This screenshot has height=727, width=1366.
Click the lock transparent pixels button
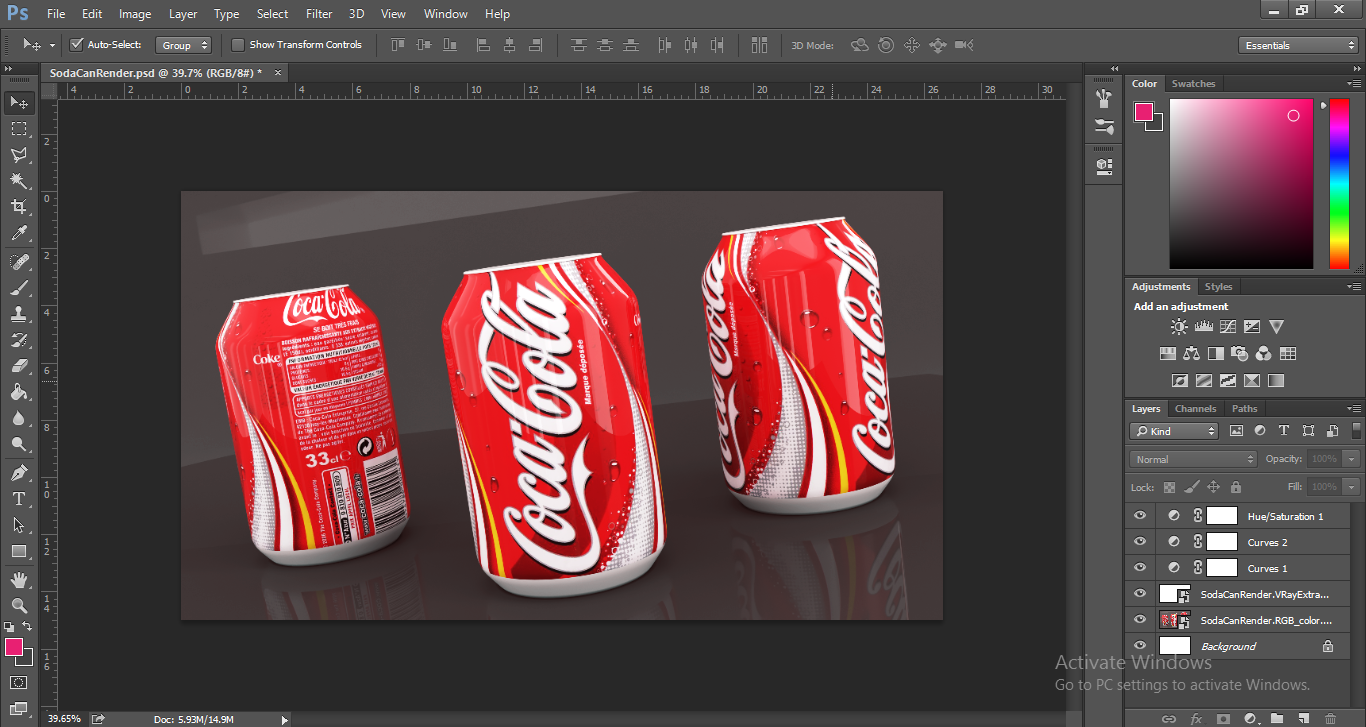[1169, 487]
